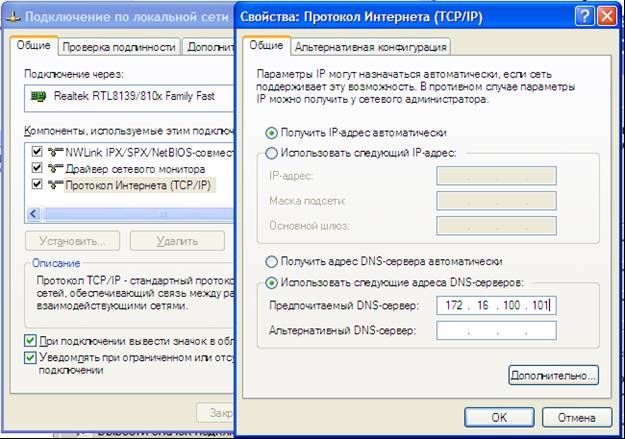Click the network monitor driver icon

click(x=57, y=168)
